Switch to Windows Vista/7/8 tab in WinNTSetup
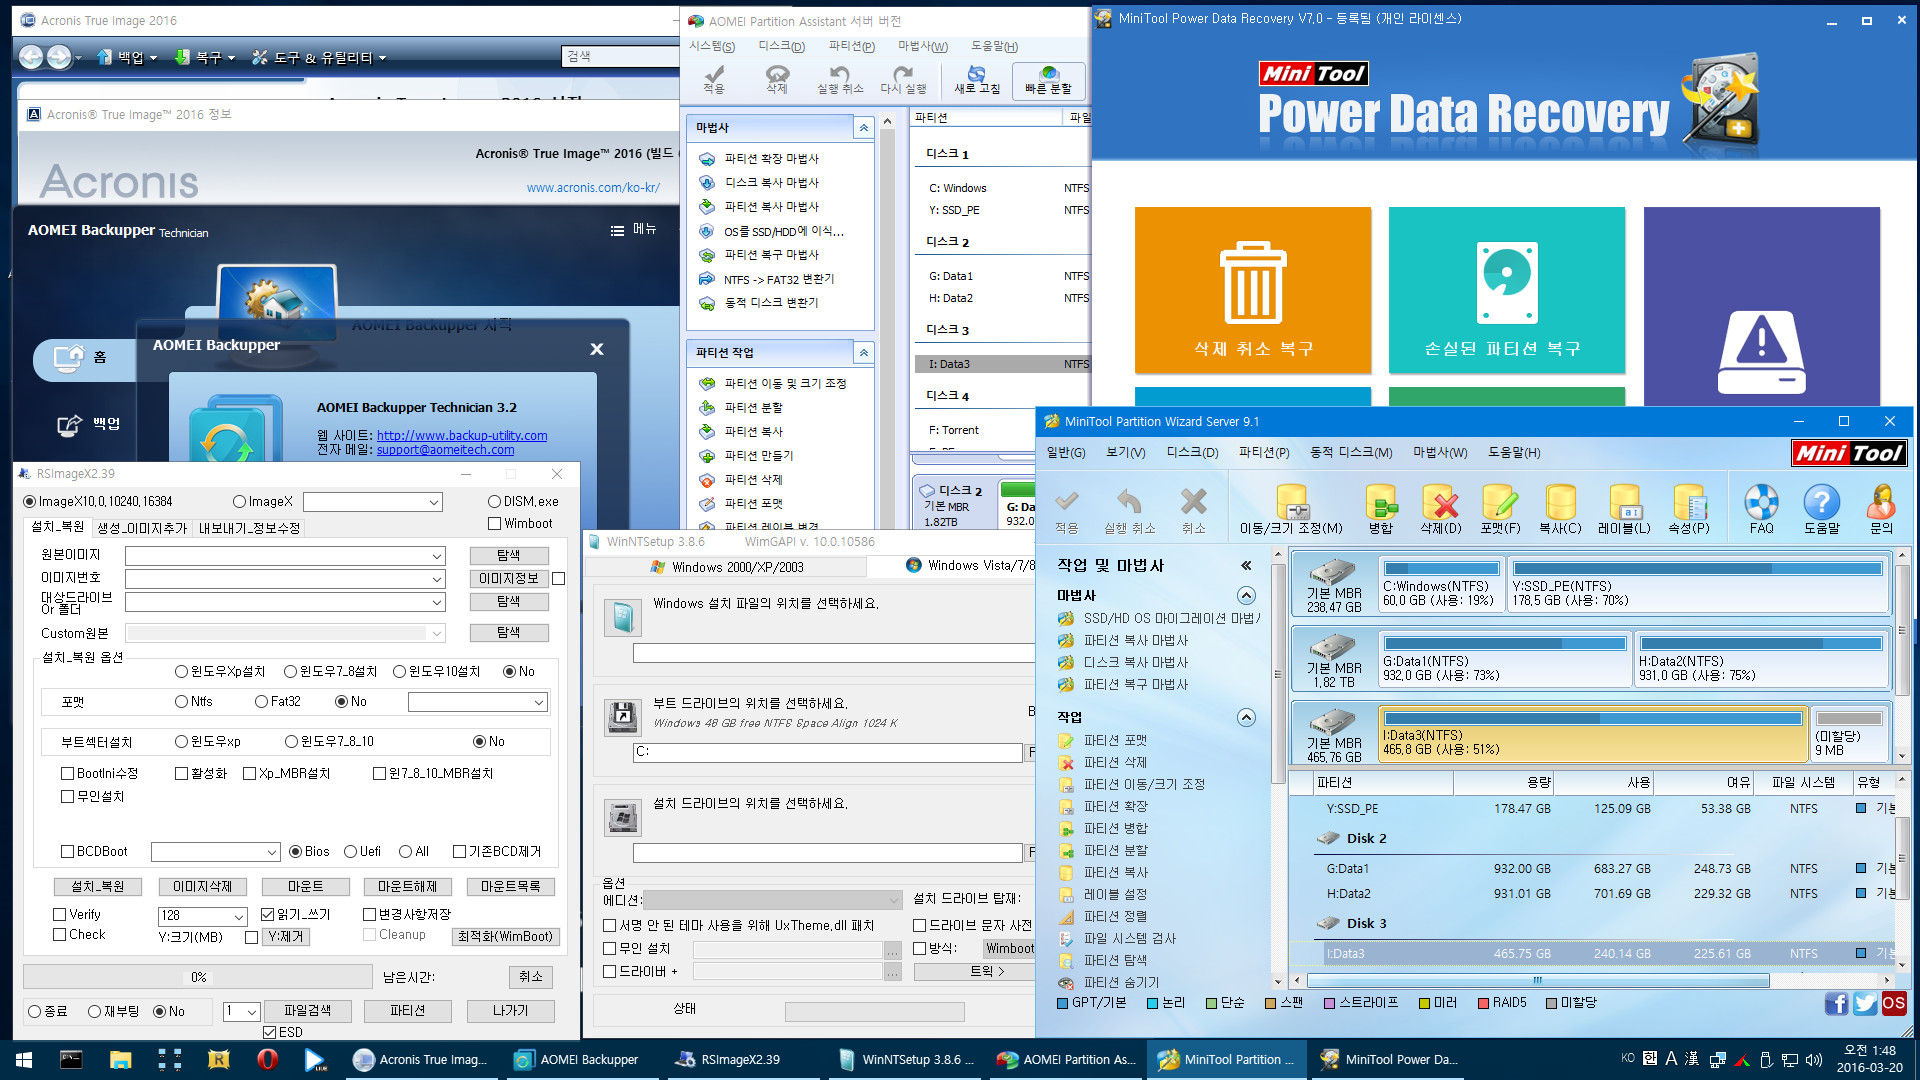This screenshot has width=1920, height=1080. coord(970,566)
